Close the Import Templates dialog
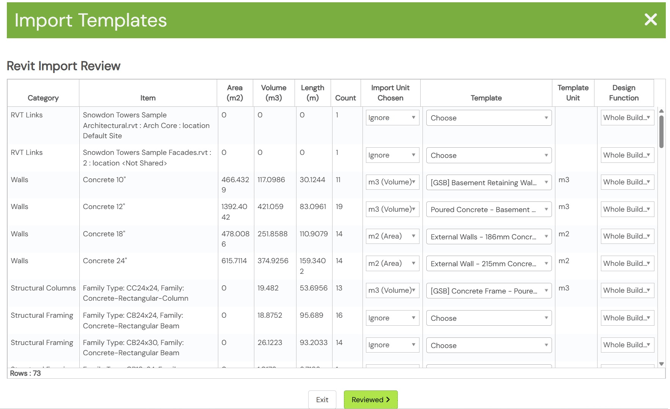The width and height of the screenshot is (670, 409). pyautogui.click(x=650, y=19)
